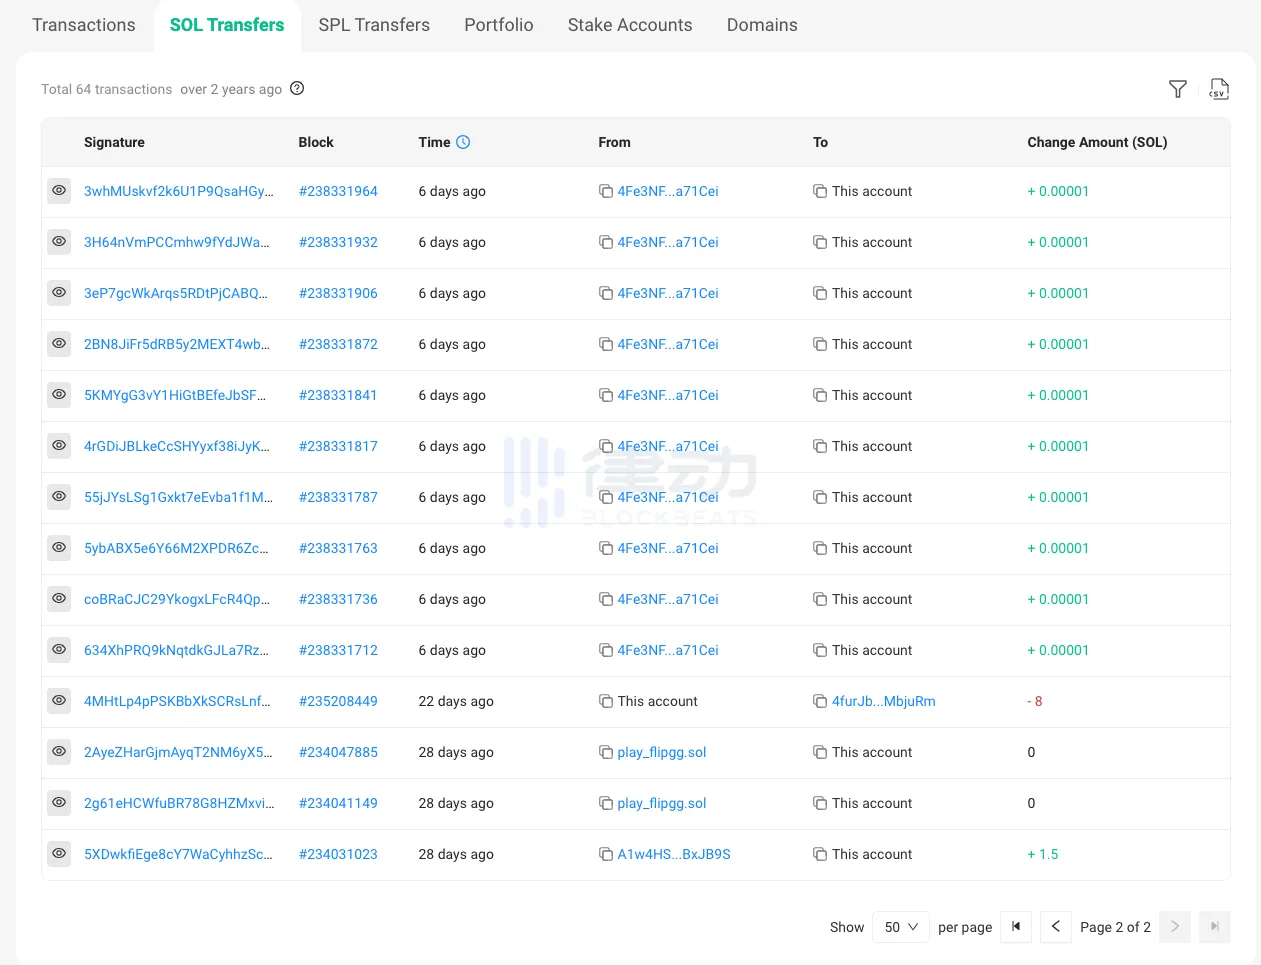
Task: Open the 4furJb...MbjuRm account link
Action: coord(883,701)
